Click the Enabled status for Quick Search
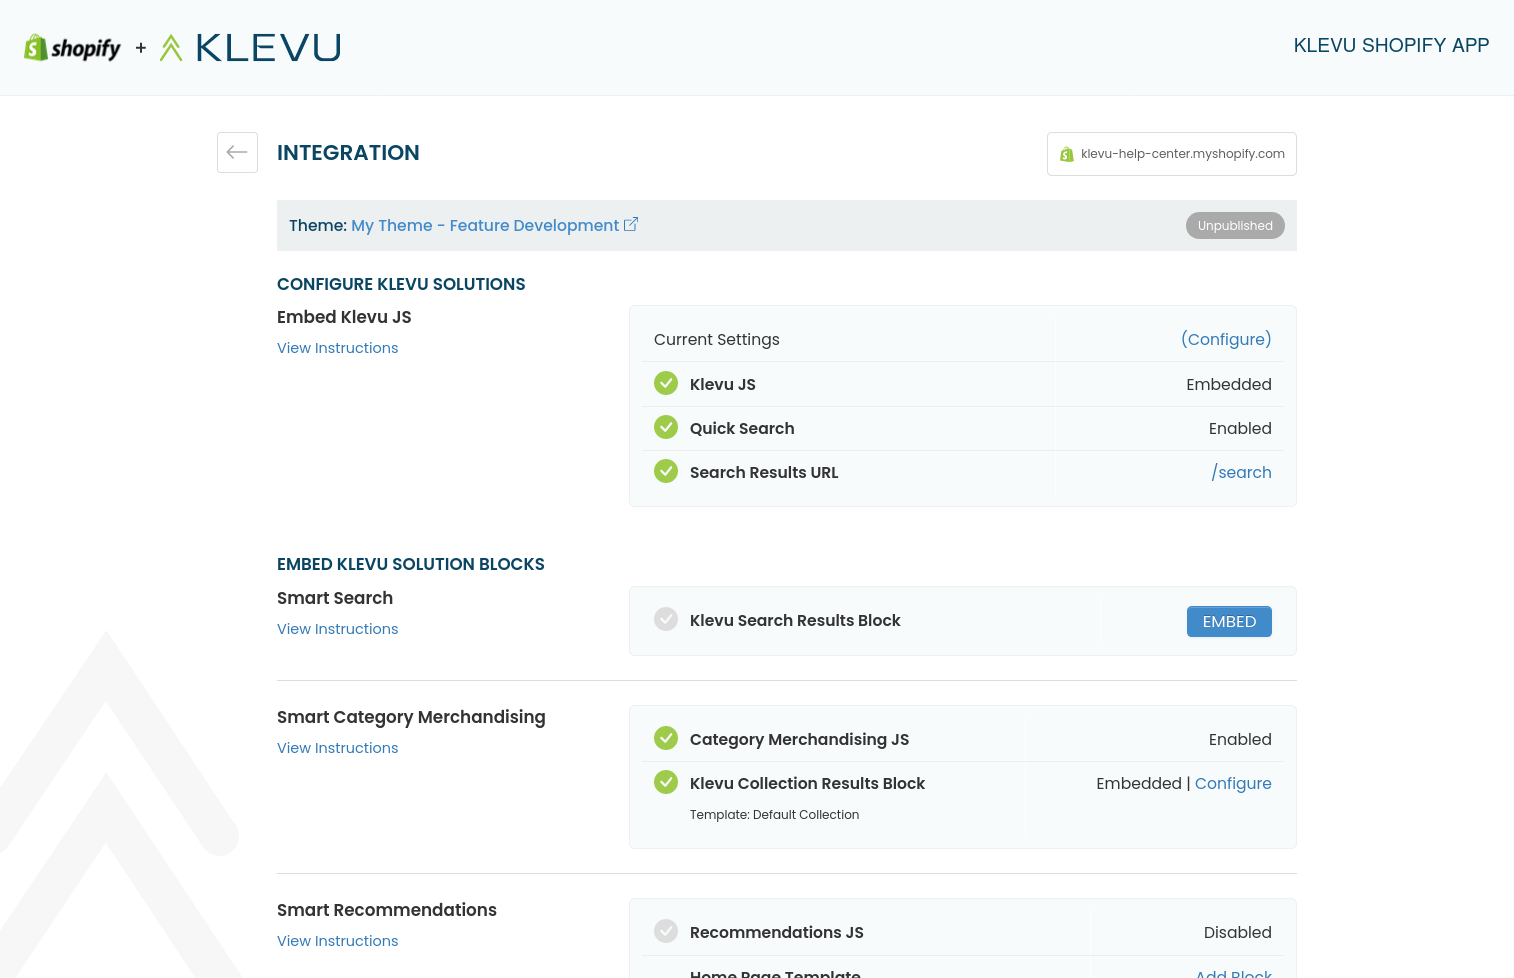The height and width of the screenshot is (978, 1514). pyautogui.click(x=1240, y=428)
